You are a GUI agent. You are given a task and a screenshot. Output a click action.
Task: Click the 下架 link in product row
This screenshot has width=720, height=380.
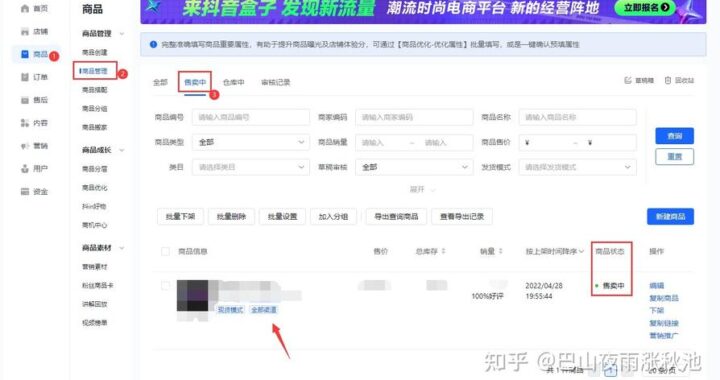tap(657, 310)
